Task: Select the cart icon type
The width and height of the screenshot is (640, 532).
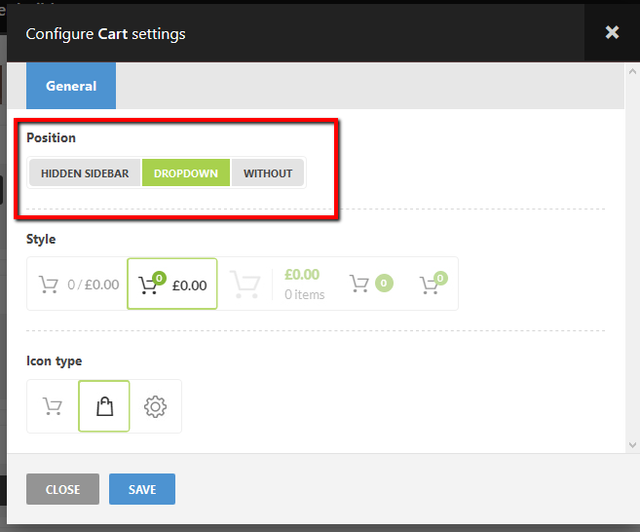Action: 53,406
